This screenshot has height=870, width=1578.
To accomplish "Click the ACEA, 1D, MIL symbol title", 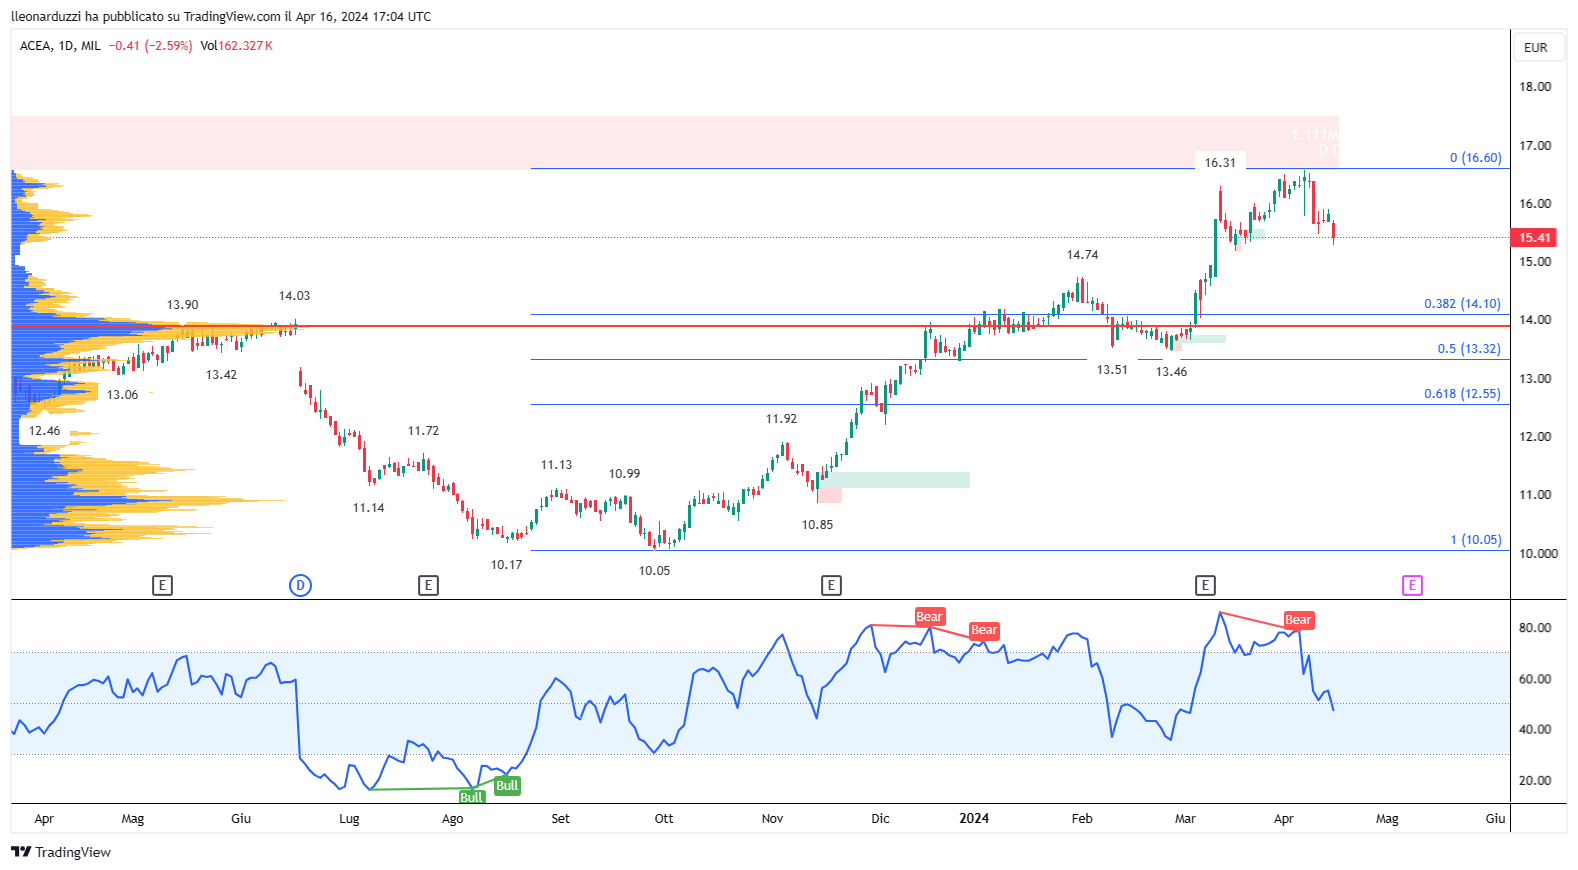I will point(60,45).
